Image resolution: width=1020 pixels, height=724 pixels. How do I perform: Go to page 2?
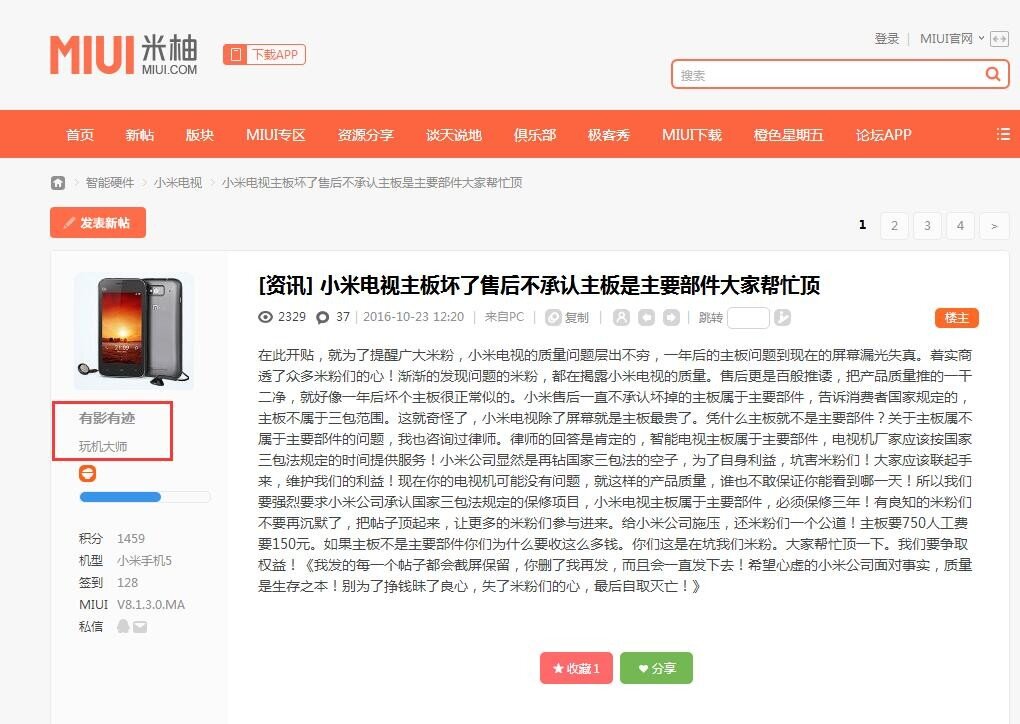coord(894,226)
